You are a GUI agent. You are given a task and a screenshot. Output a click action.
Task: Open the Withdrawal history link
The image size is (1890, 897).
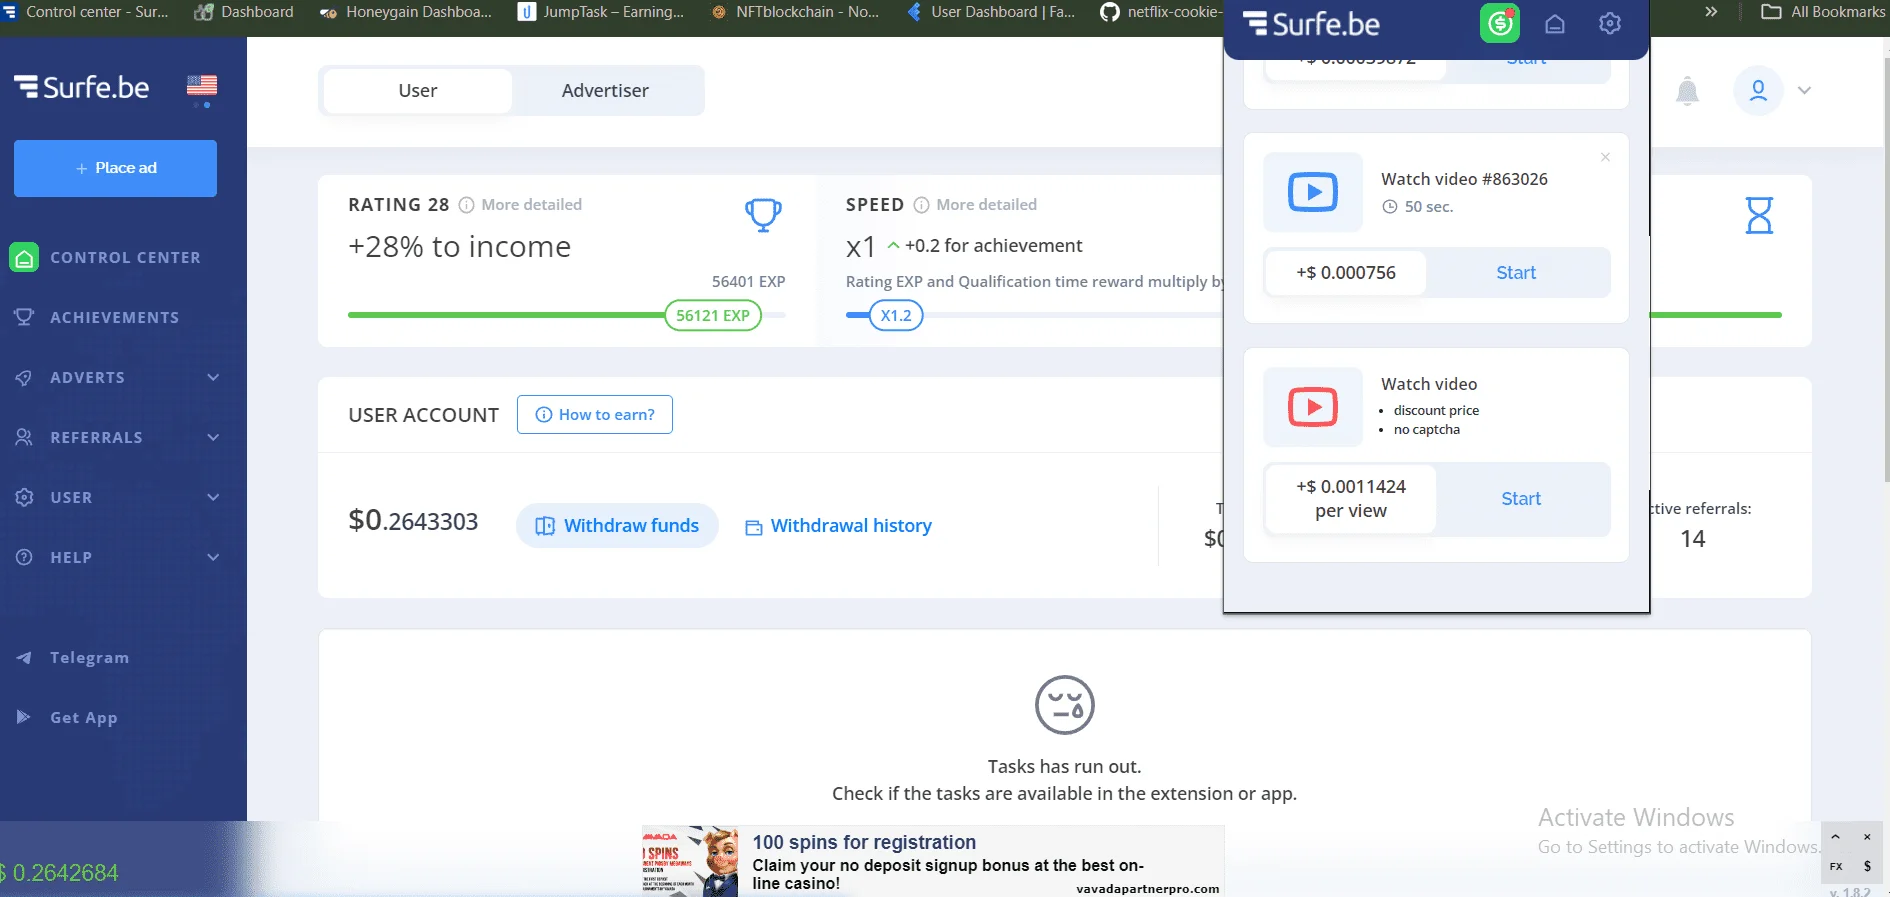[x=851, y=526]
